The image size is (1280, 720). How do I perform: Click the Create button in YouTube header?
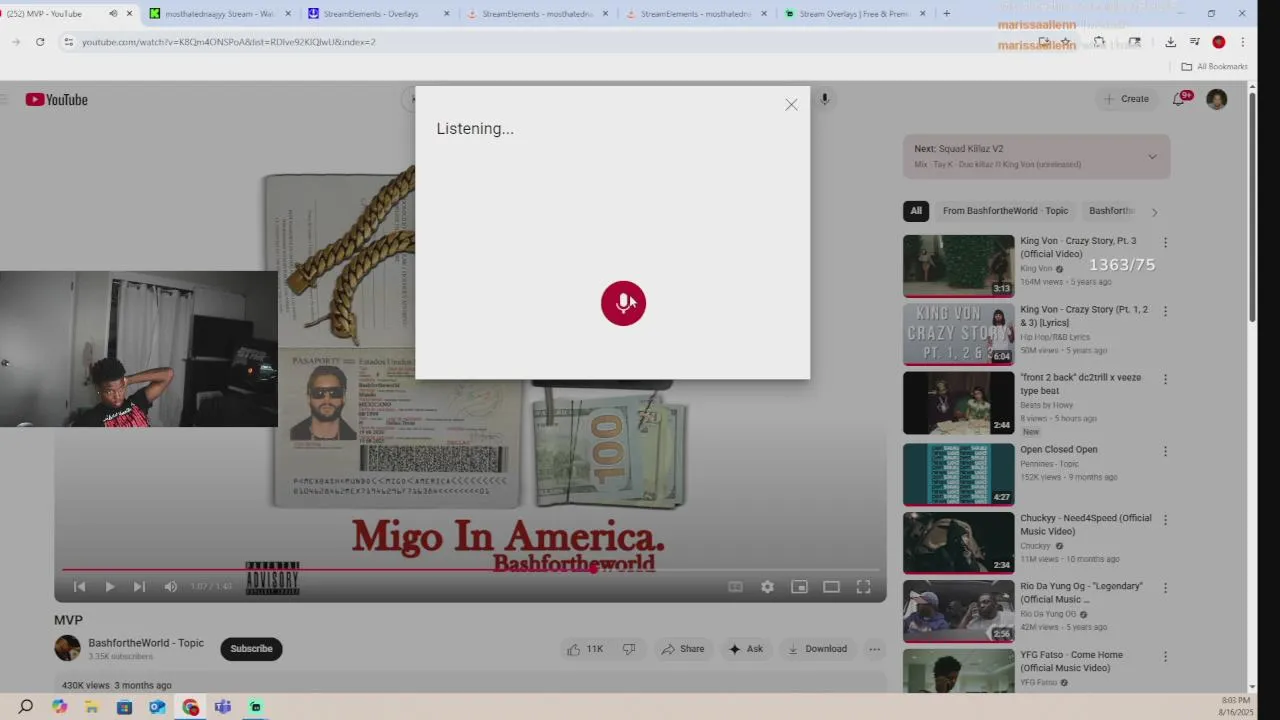point(1126,99)
